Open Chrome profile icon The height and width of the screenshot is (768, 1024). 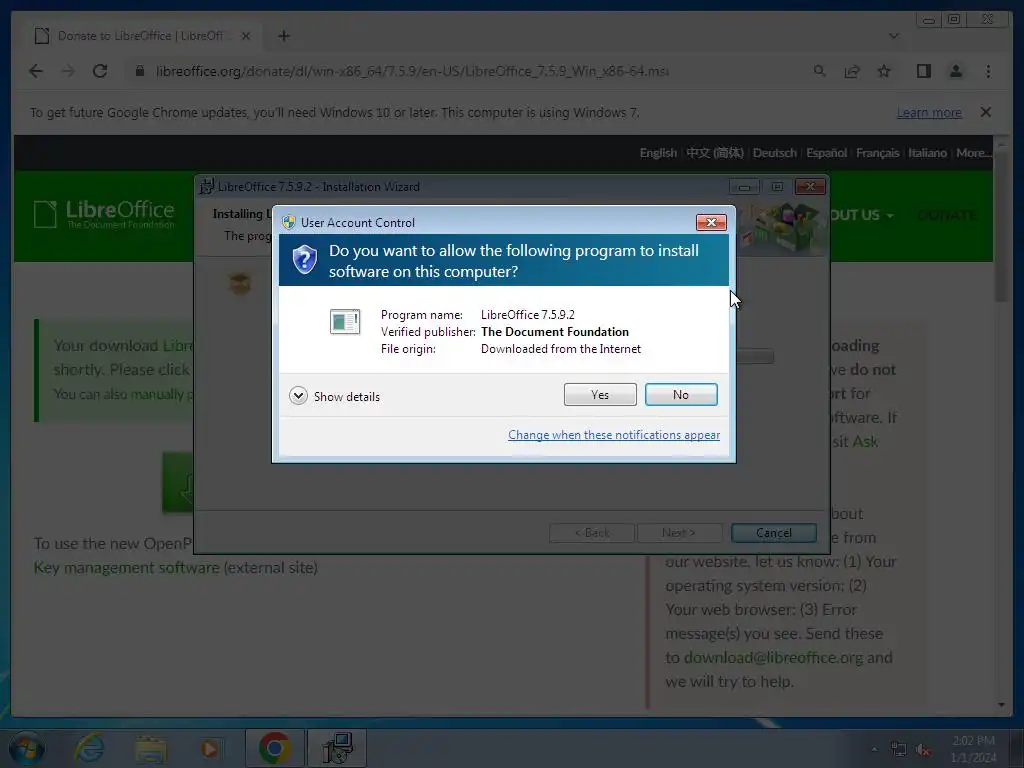point(955,71)
